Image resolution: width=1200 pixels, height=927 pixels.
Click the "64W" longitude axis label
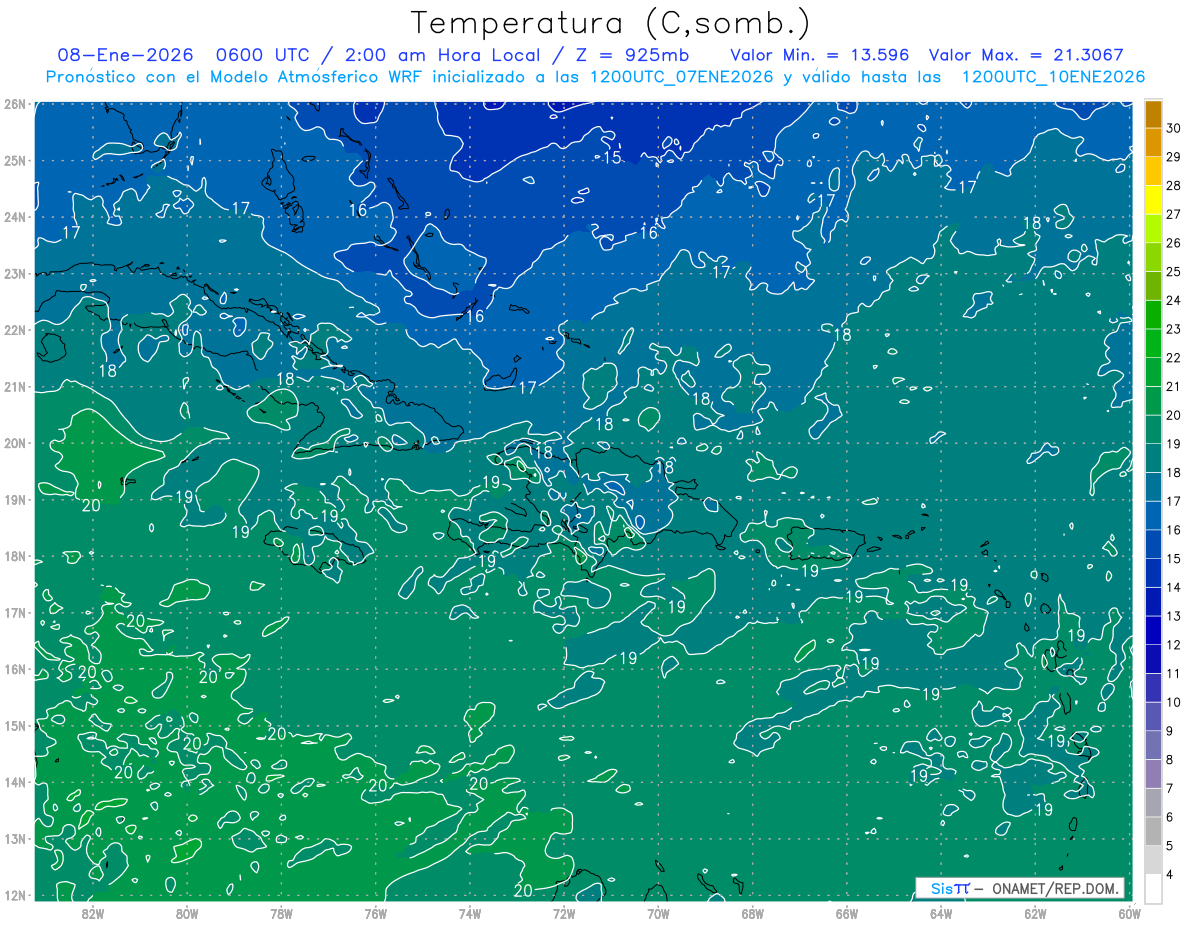[941, 913]
